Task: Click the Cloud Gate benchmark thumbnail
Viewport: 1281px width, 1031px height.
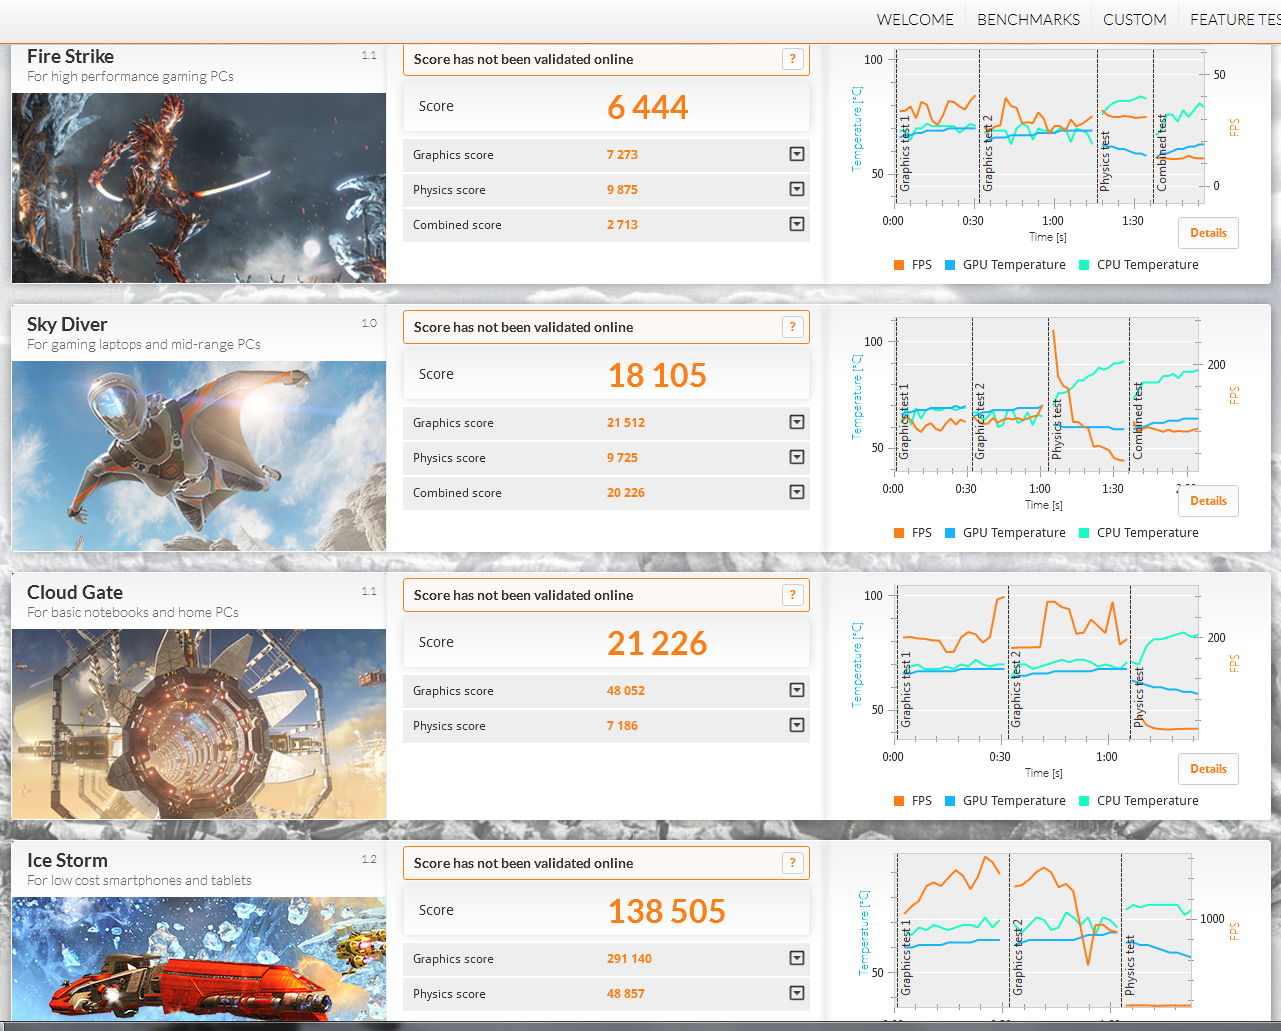Action: 199,724
